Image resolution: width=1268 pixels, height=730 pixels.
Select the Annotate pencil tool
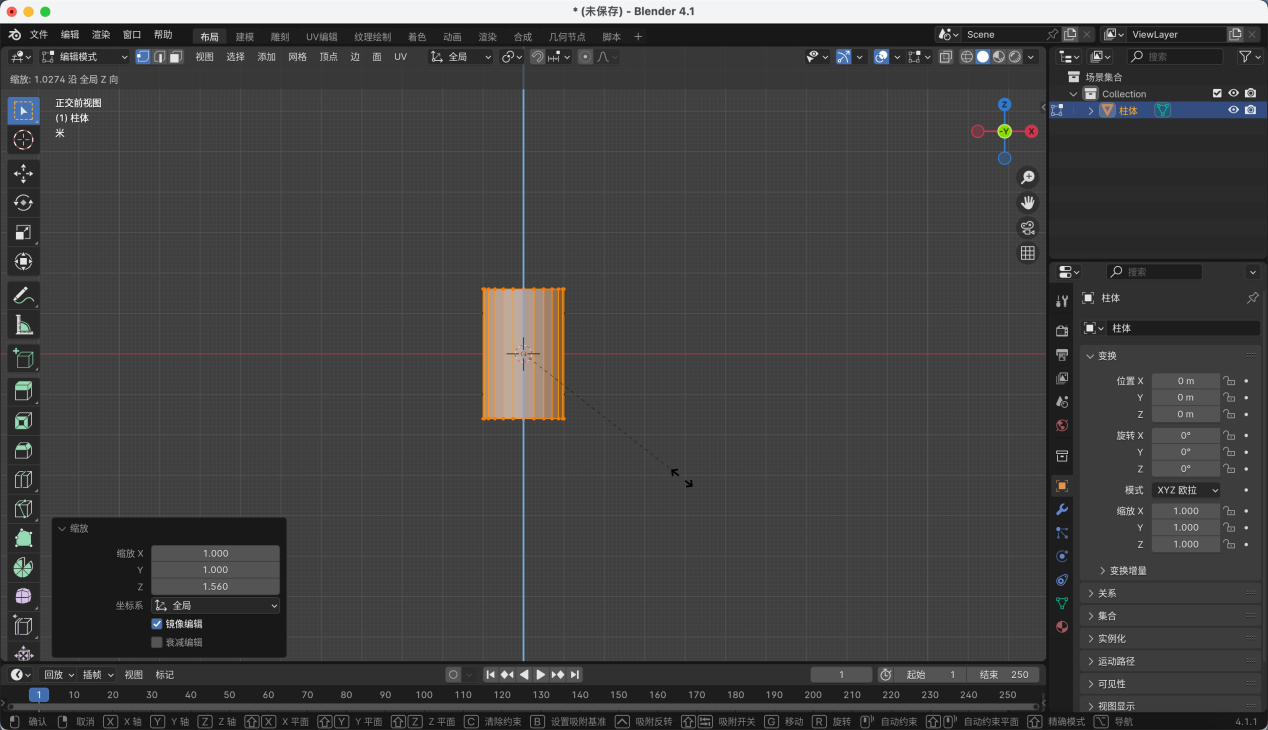[x=24, y=296]
